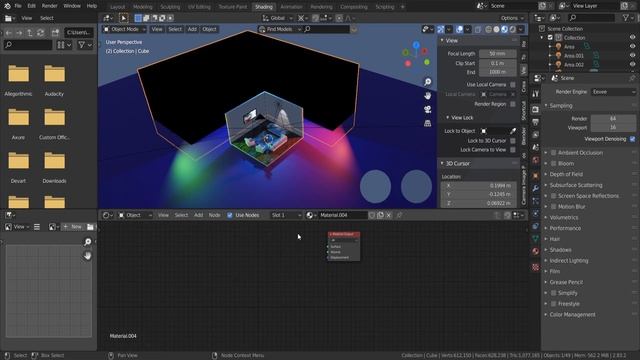Click the image editor pan hand
Viewport: 640px width, 360px height.
coord(87,256)
